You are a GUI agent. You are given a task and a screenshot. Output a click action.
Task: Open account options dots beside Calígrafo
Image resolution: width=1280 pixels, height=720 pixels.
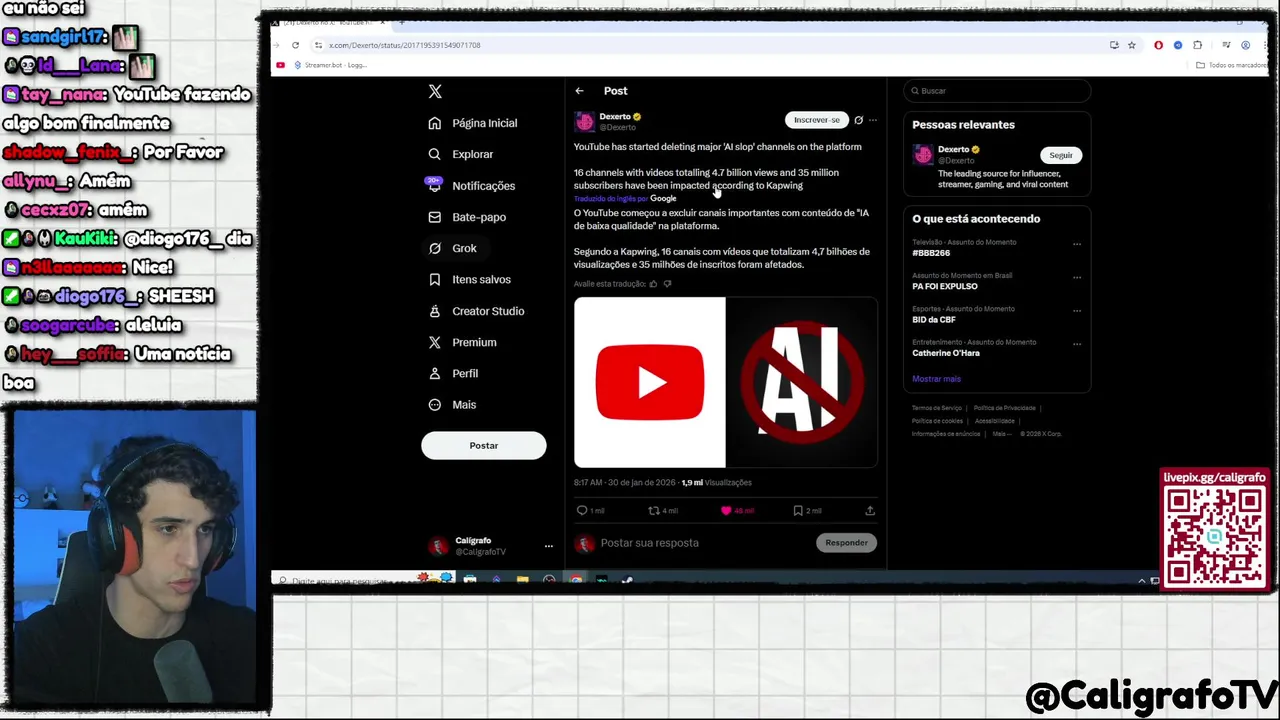pos(548,546)
